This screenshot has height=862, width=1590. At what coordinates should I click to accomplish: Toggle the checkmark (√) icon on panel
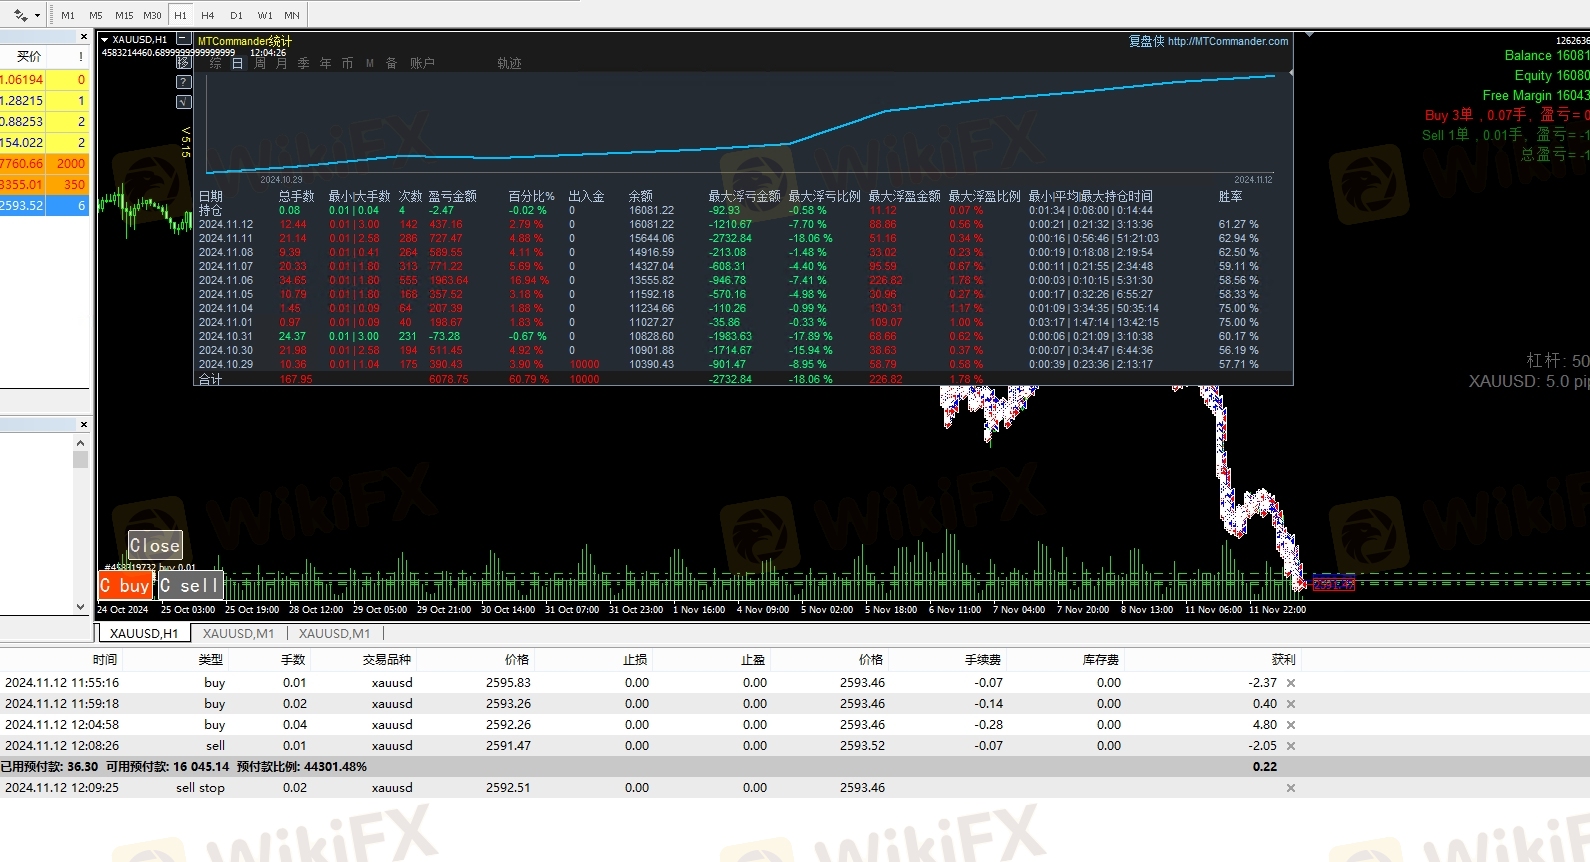point(183,102)
